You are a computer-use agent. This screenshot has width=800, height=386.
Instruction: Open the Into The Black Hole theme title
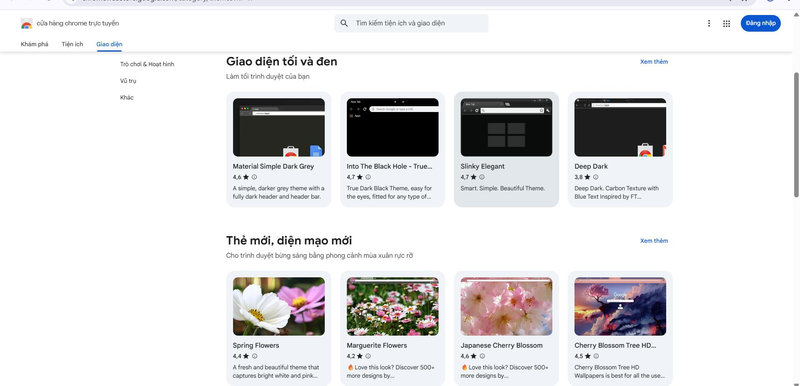coord(389,167)
